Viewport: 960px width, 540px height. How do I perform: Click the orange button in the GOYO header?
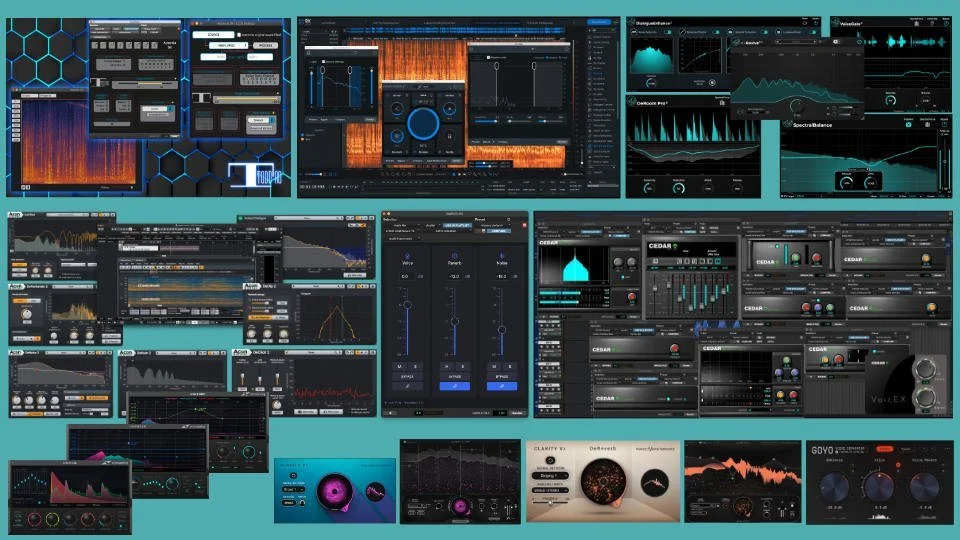885,449
